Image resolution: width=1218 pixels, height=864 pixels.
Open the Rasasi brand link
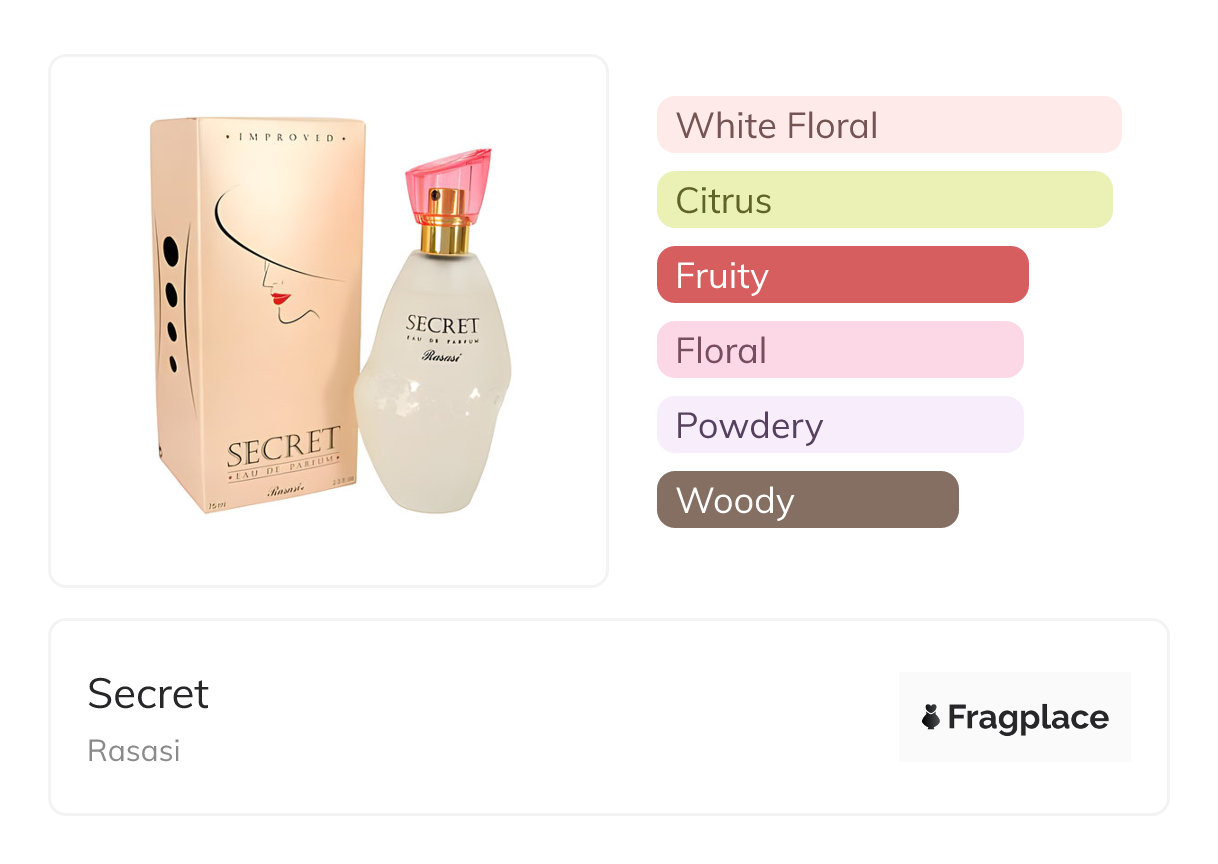pyautogui.click(x=134, y=751)
